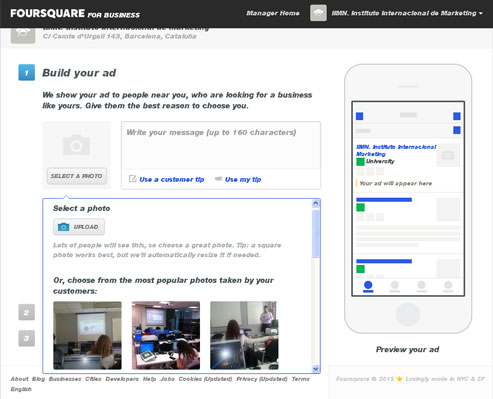Viewport: 493px width, 399px height.
Task: Click the University category text in preview
Action: (380, 161)
